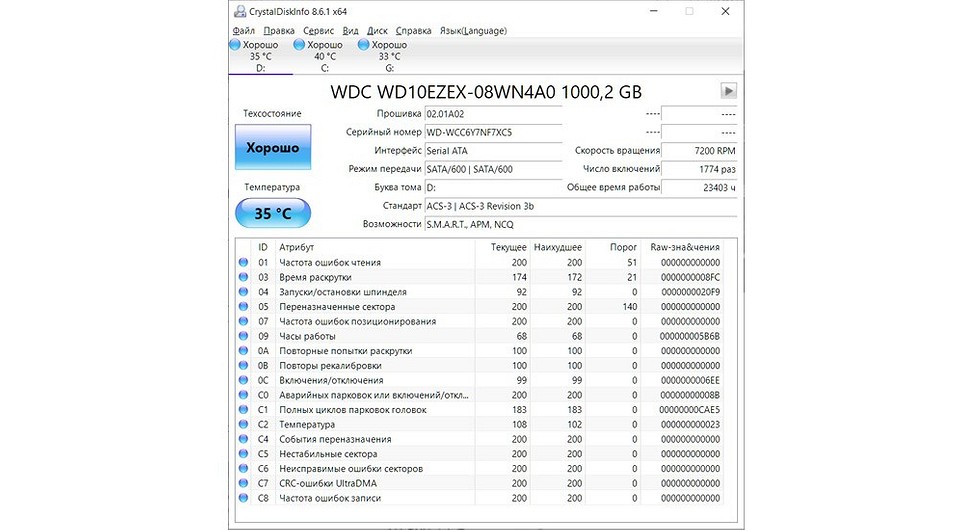Click the Наихудшее column header

(x=557, y=247)
